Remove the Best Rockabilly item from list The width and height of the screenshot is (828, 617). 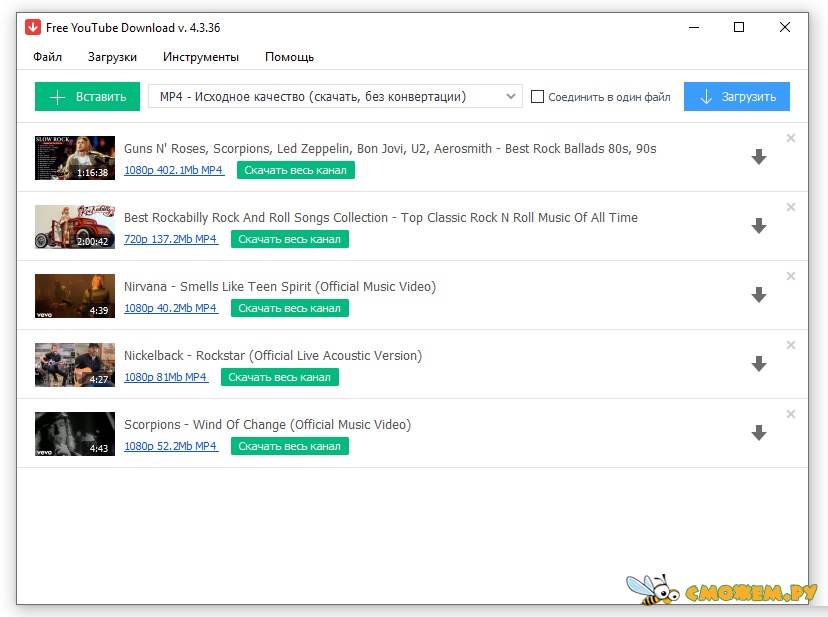(791, 207)
